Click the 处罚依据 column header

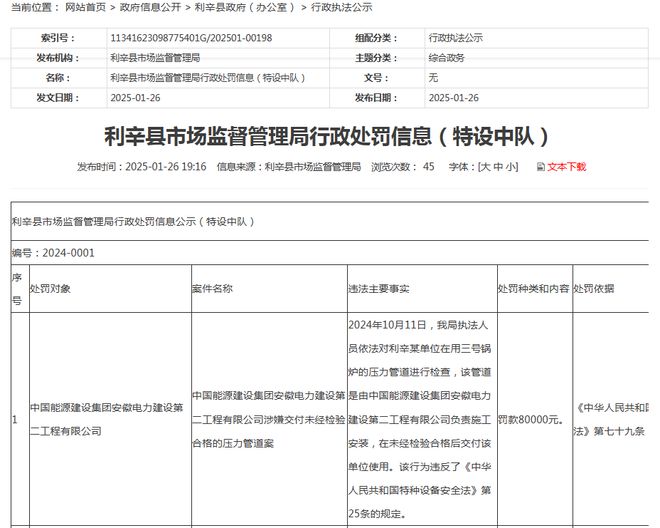pos(611,289)
